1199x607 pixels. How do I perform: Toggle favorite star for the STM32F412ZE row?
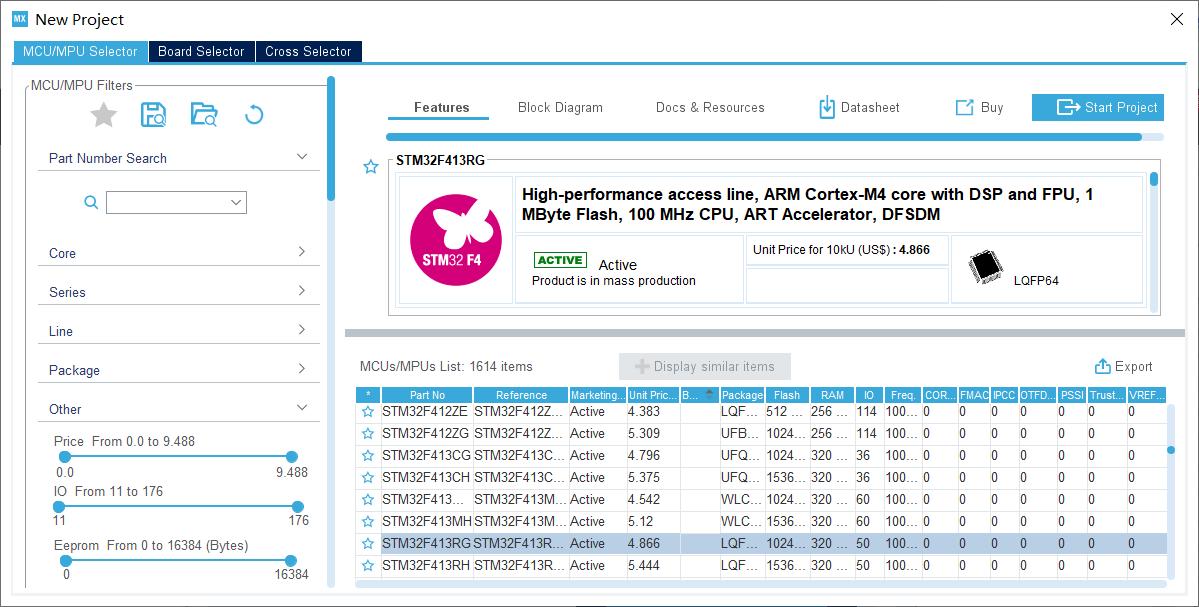[368, 412]
